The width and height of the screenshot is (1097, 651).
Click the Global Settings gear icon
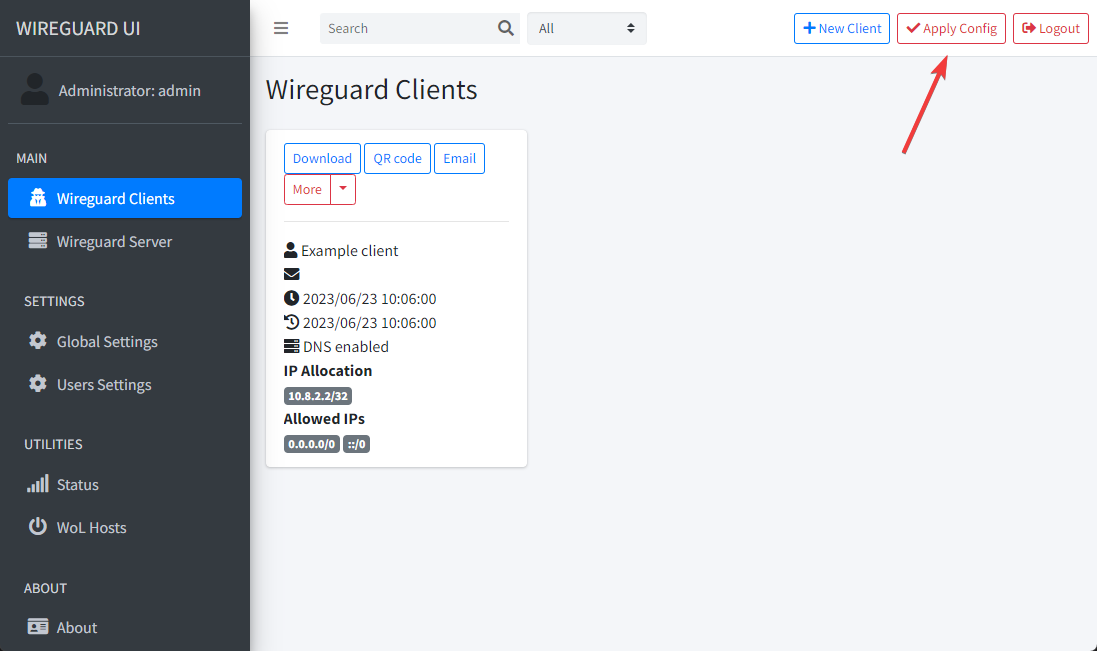(38, 341)
